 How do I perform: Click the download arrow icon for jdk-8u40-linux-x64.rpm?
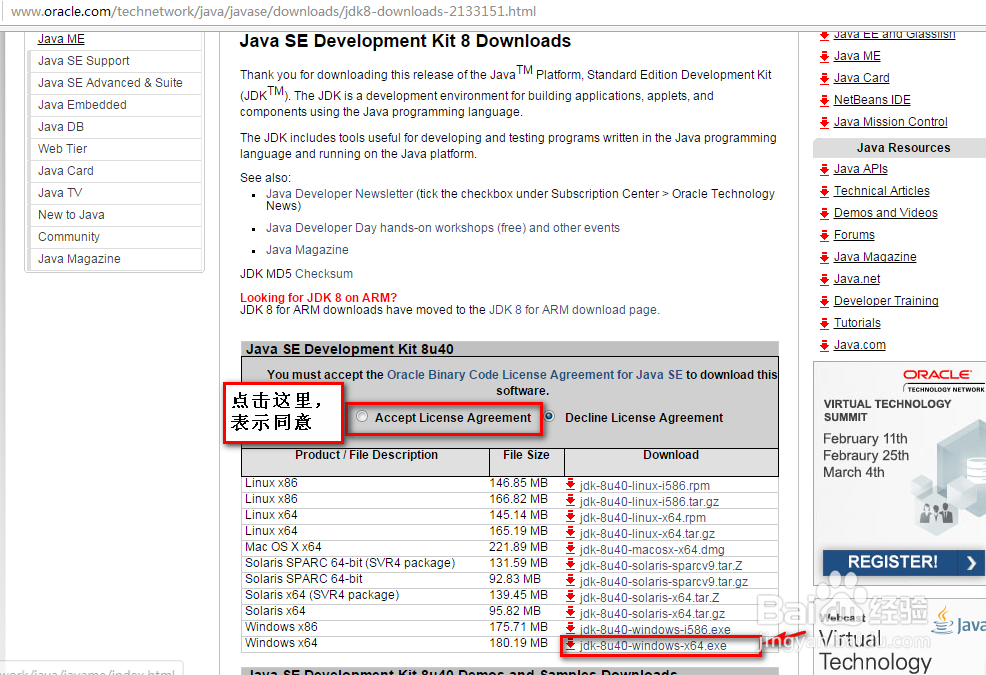tap(570, 516)
